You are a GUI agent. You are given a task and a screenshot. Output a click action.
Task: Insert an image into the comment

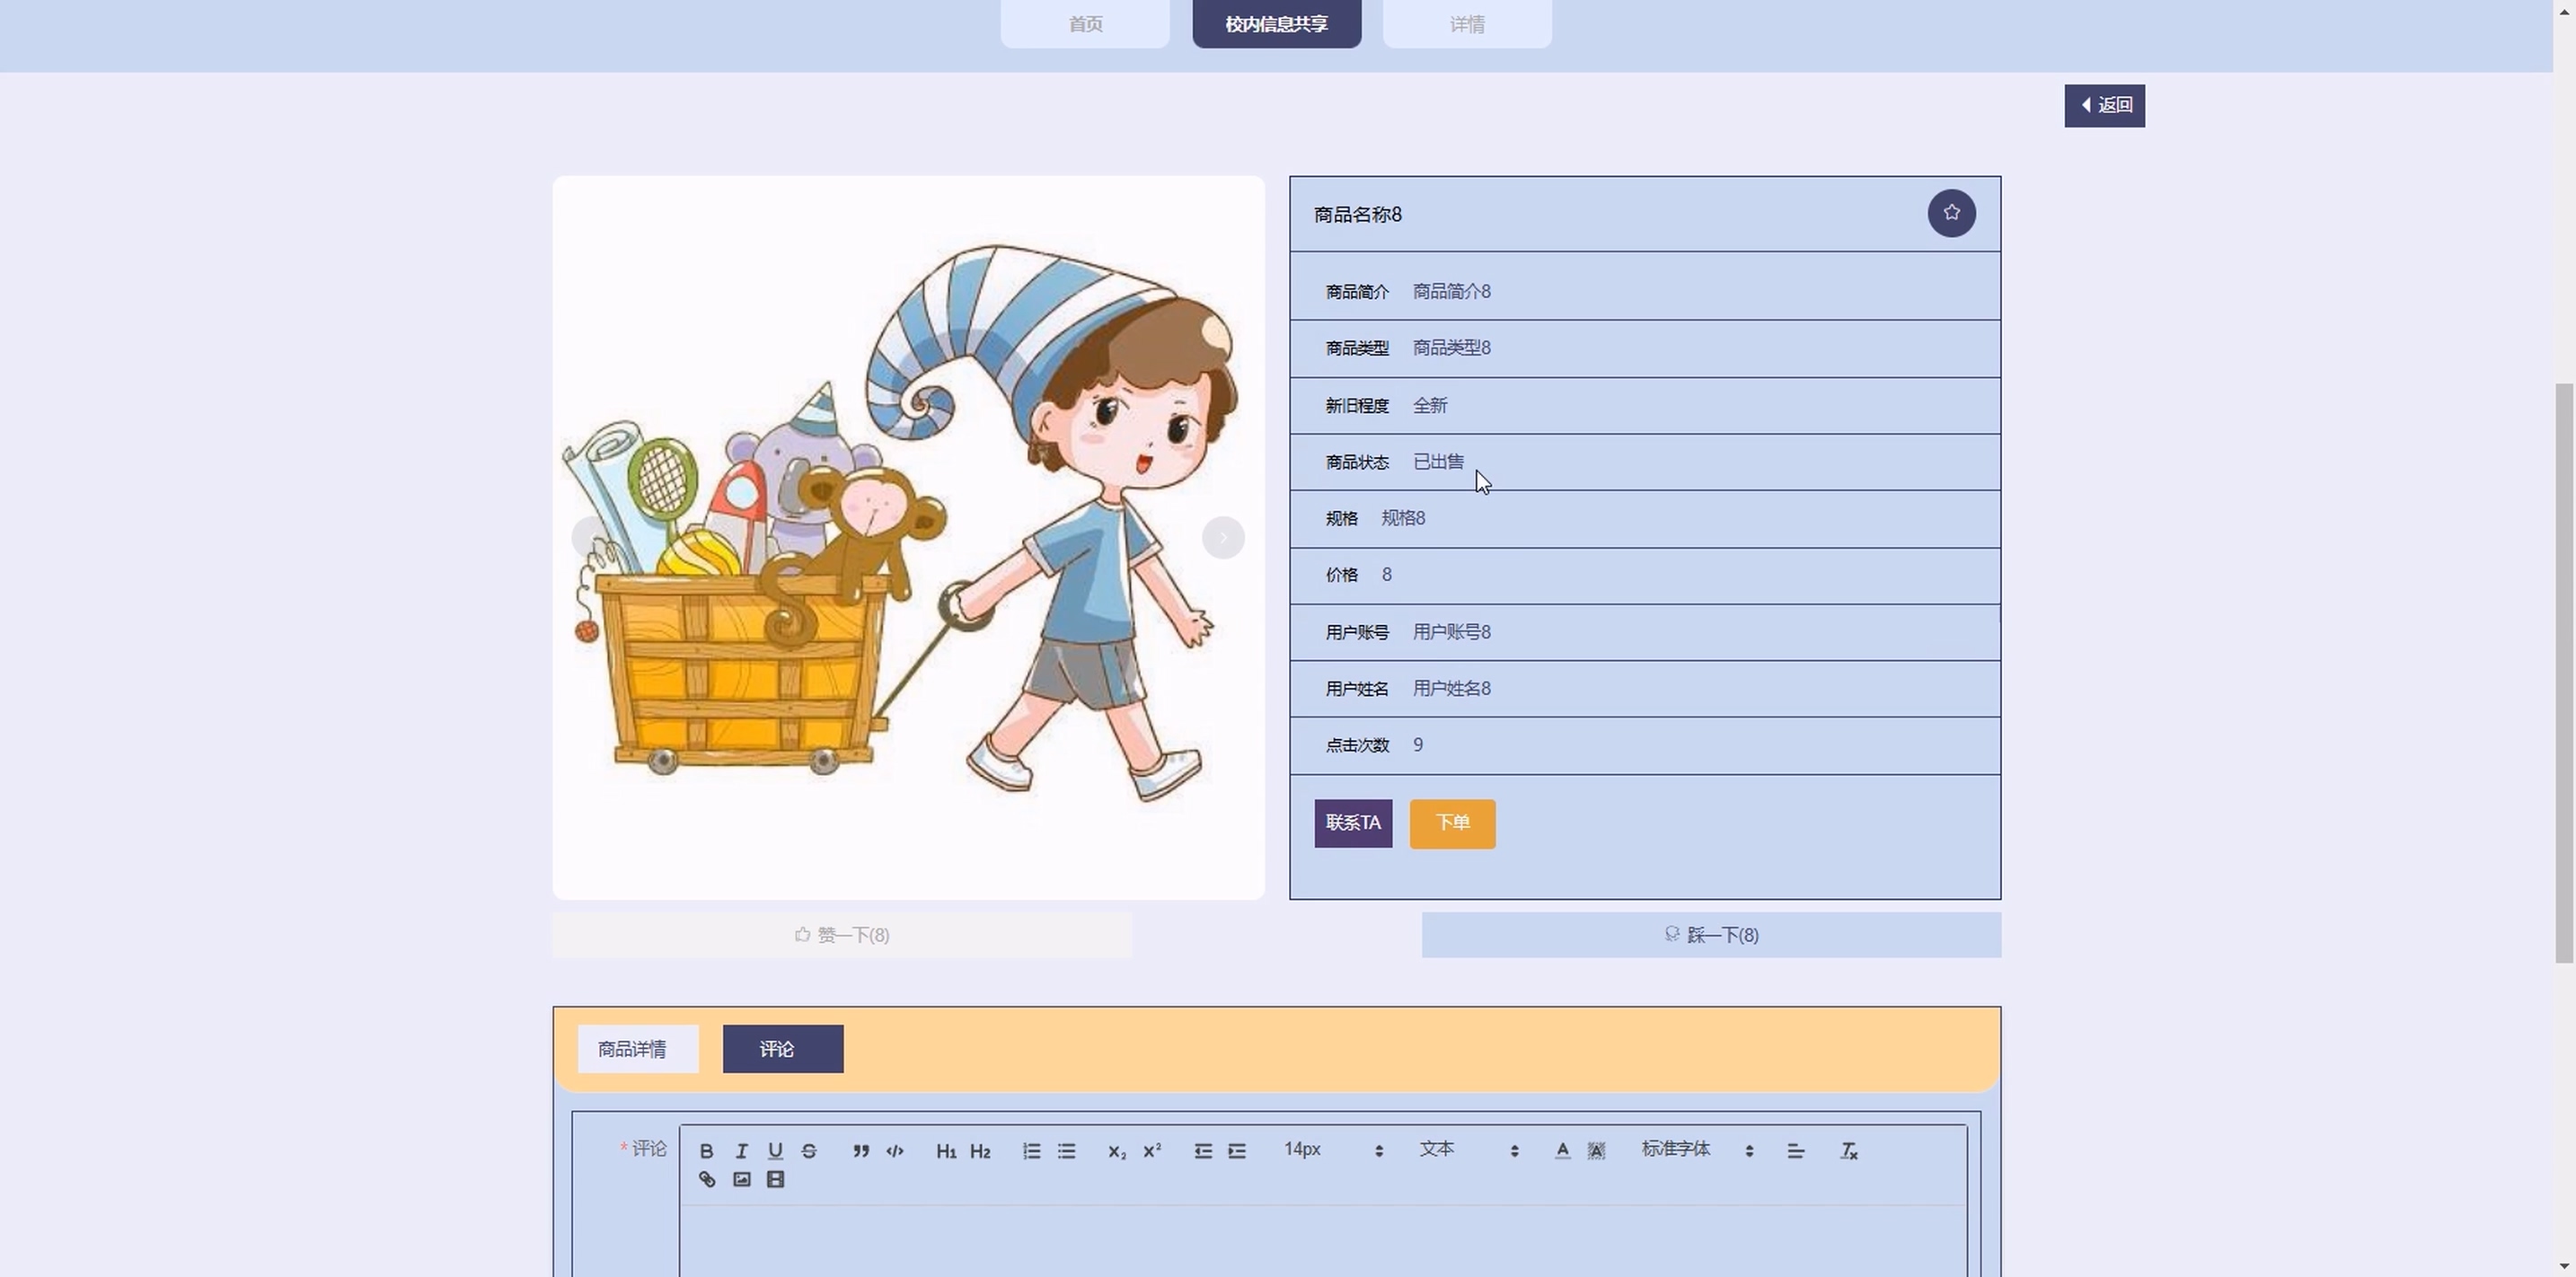click(x=741, y=1180)
